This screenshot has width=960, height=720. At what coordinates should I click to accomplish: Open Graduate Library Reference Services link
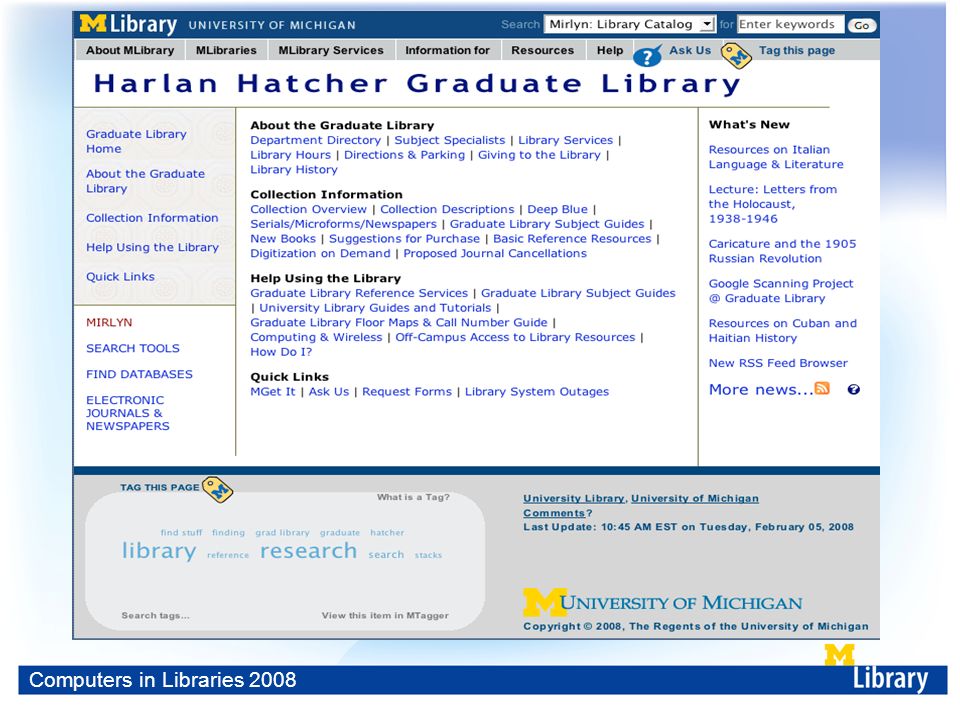point(359,293)
